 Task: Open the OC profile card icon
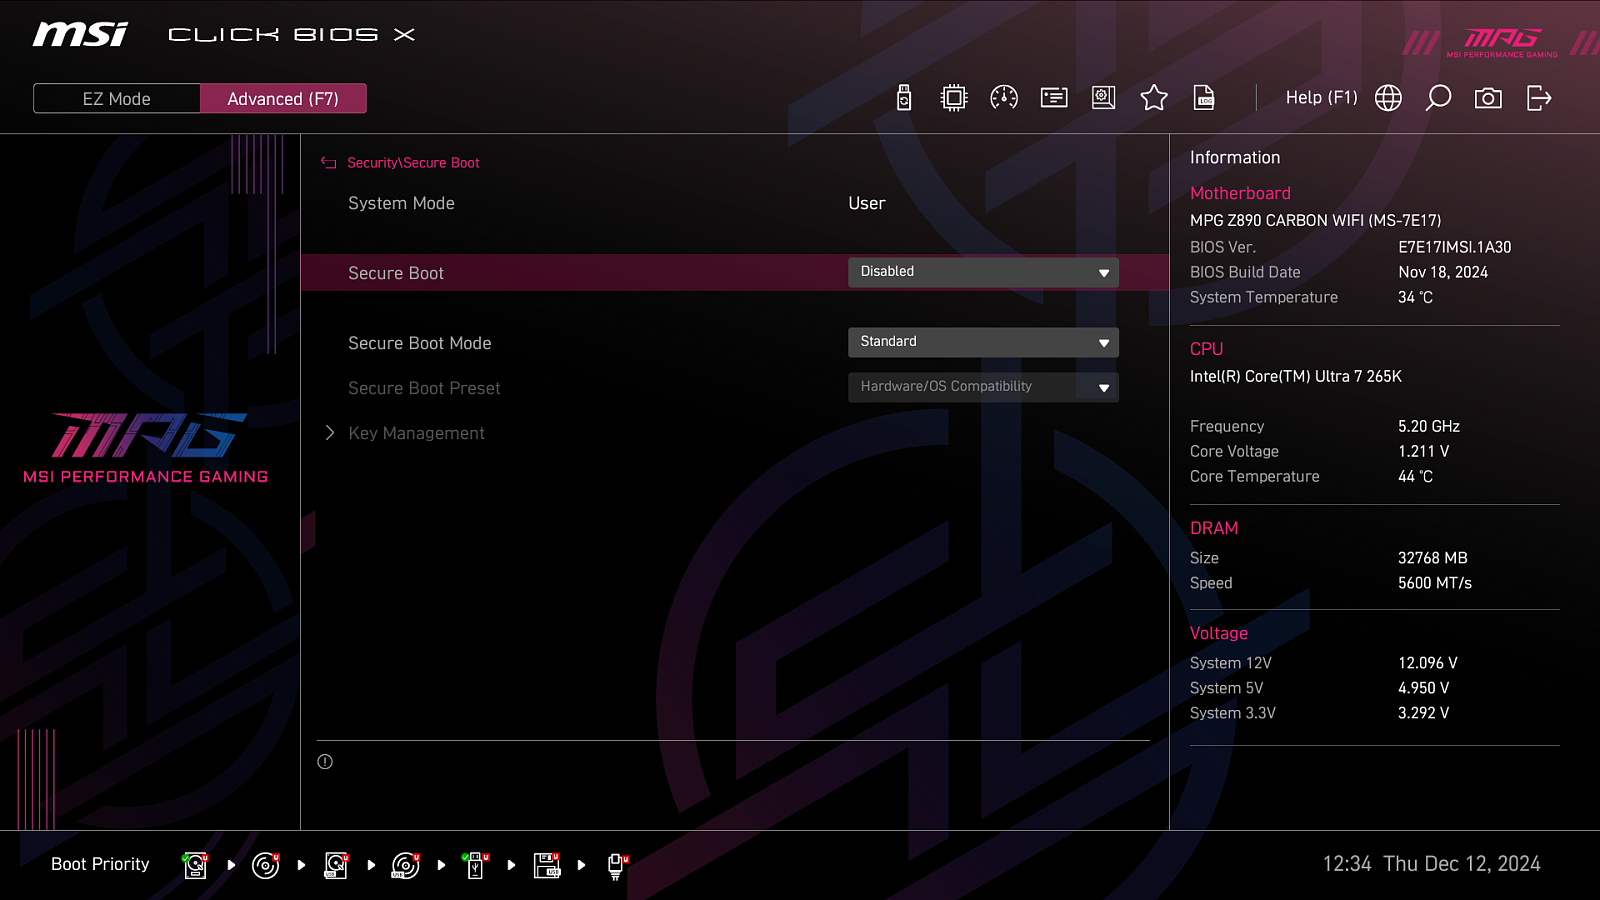1054,98
